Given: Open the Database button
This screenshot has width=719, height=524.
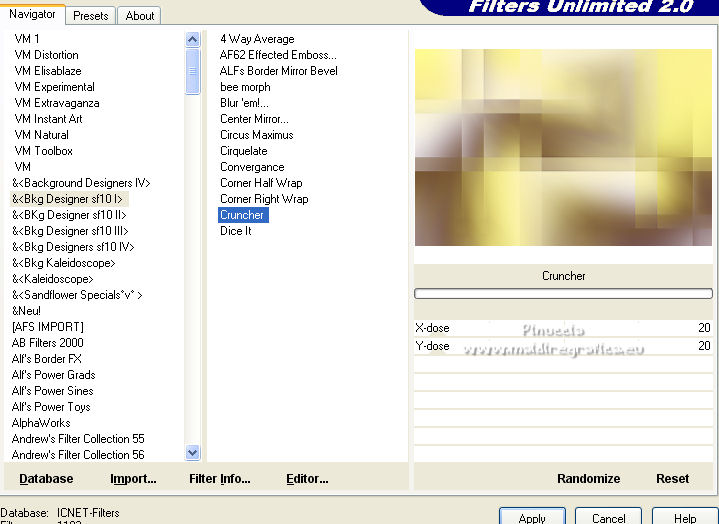Looking at the screenshot, I should coord(46,479).
